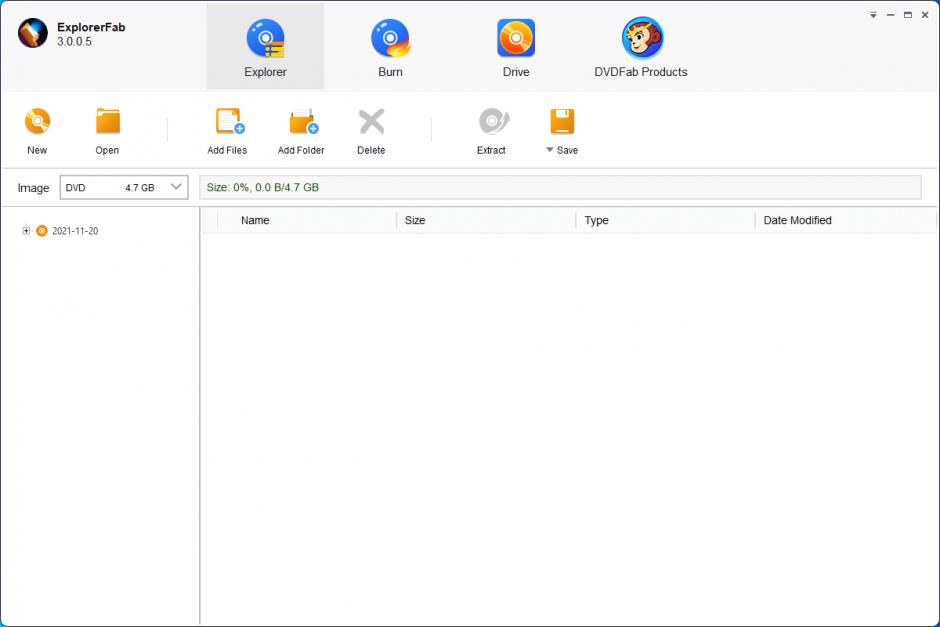
Task: Close the ExplorerFab window
Action: click(x=925, y=15)
